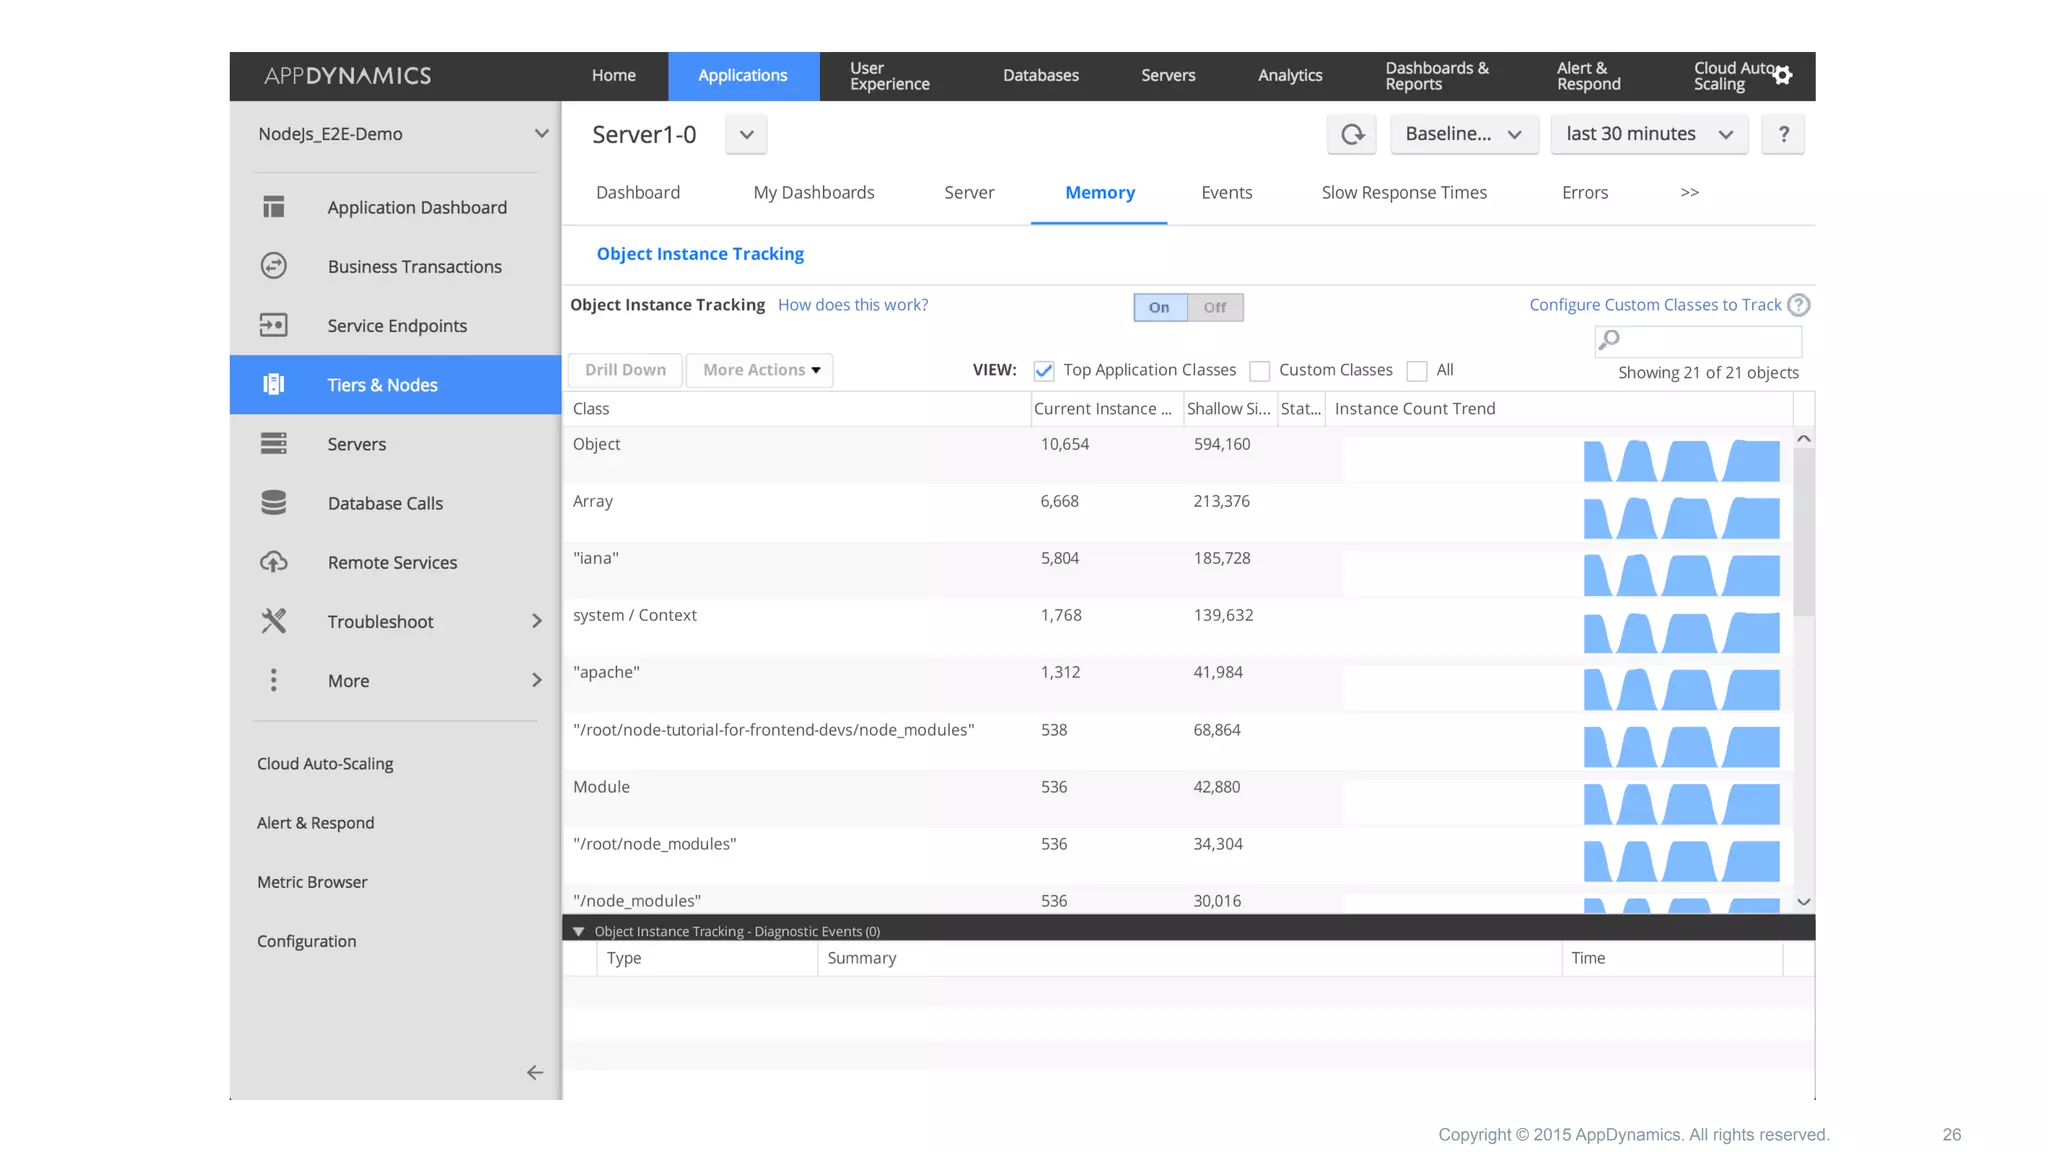The image size is (2048, 1152).
Task: Click the Remote Services cloud icon
Action: pos(273,562)
